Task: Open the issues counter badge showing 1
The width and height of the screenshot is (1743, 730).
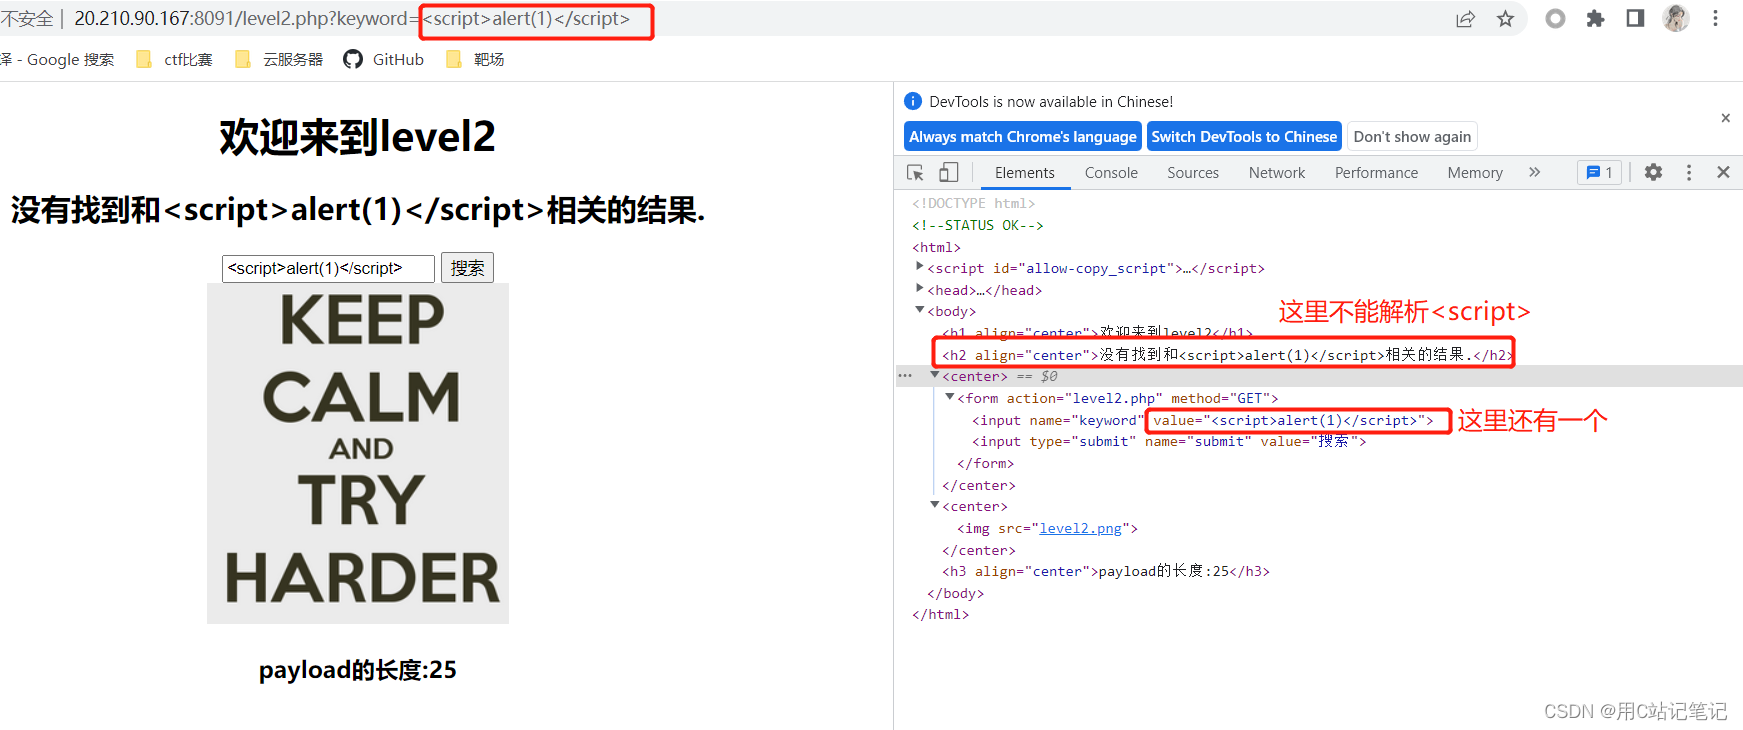Action: tap(1599, 172)
